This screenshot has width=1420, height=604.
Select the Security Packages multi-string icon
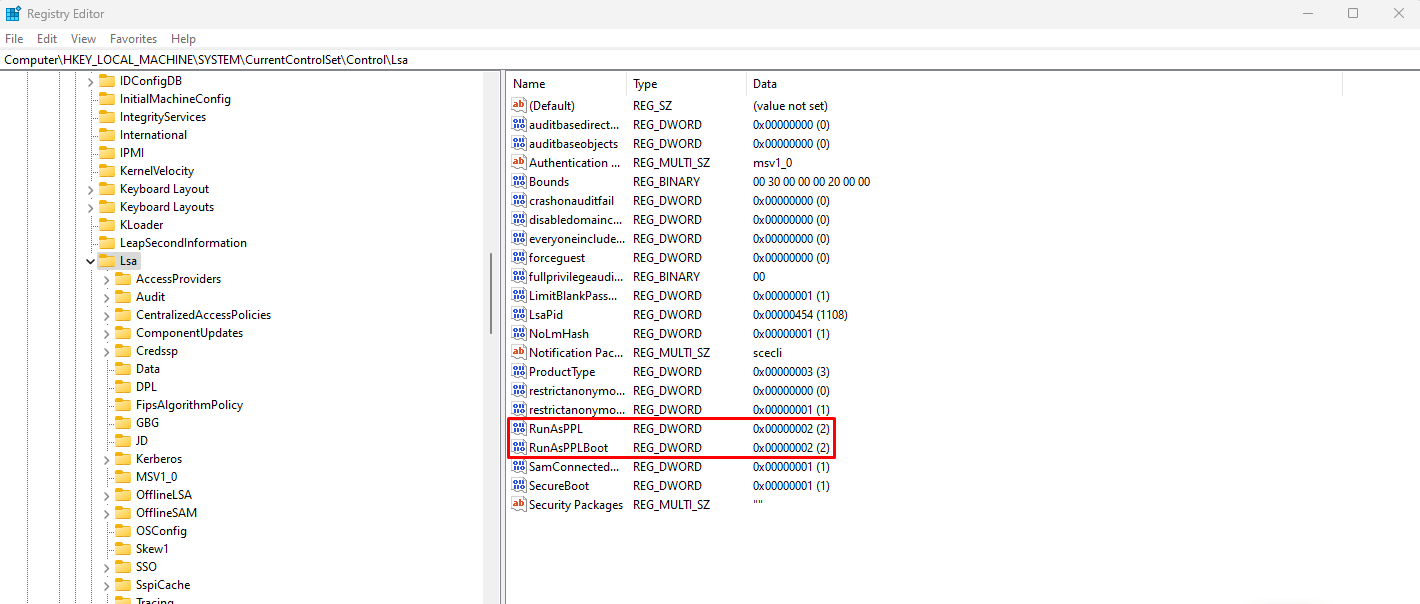tap(519, 505)
